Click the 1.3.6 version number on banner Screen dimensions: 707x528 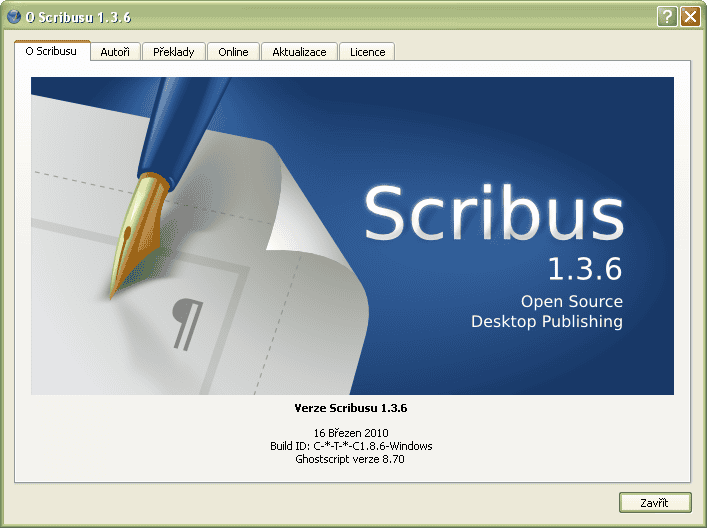pyautogui.click(x=584, y=268)
